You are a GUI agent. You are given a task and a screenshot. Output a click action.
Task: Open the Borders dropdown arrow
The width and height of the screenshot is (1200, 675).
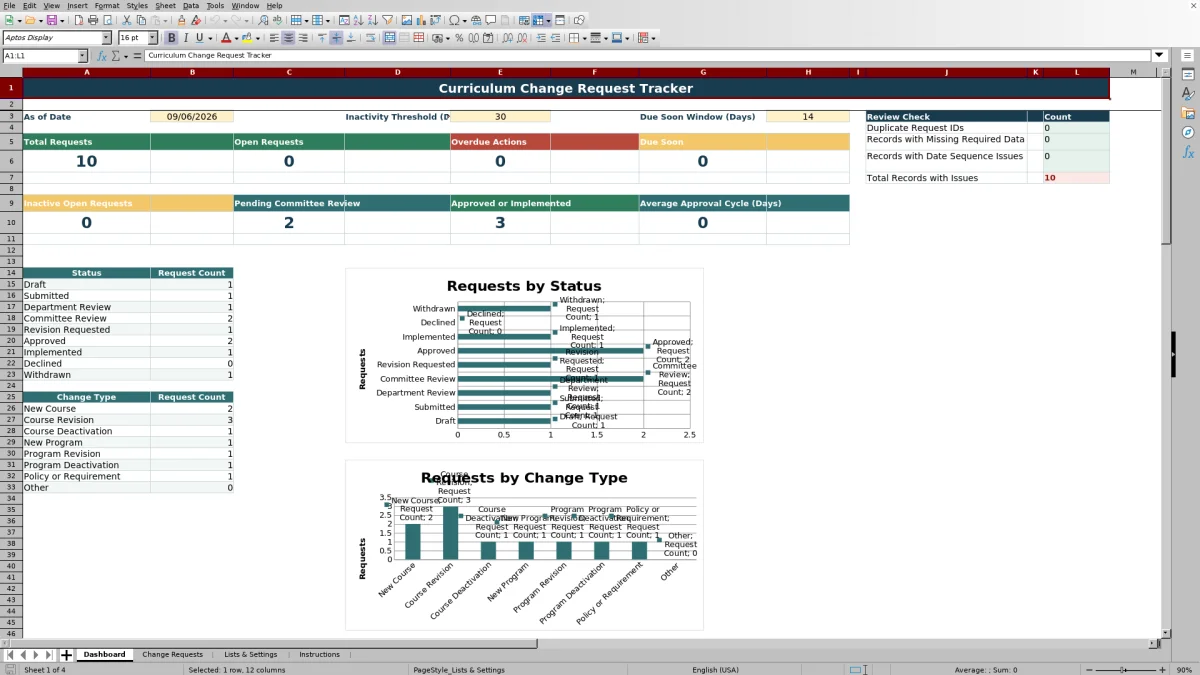[584, 38]
